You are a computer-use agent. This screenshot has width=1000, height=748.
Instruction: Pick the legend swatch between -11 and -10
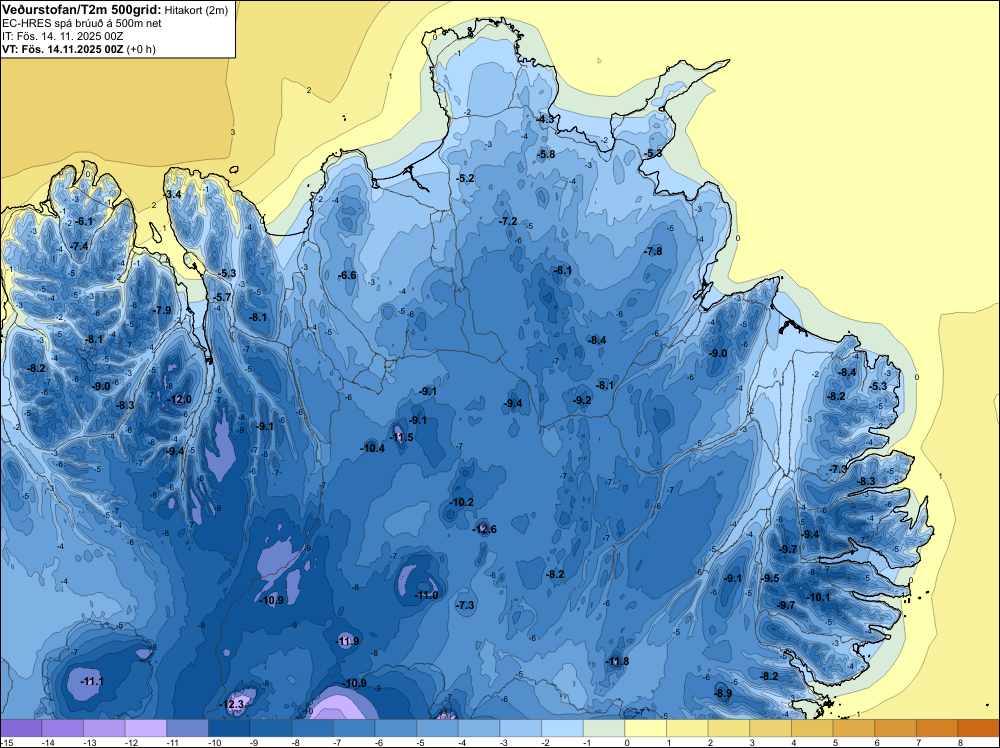188,728
